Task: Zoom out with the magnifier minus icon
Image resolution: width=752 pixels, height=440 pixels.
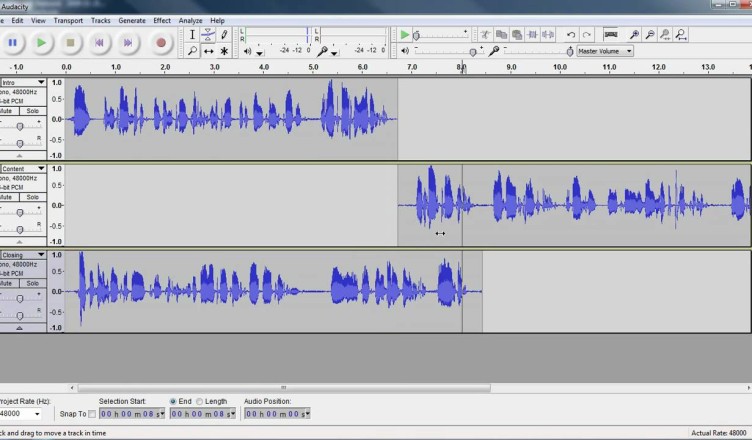Action: [650, 35]
